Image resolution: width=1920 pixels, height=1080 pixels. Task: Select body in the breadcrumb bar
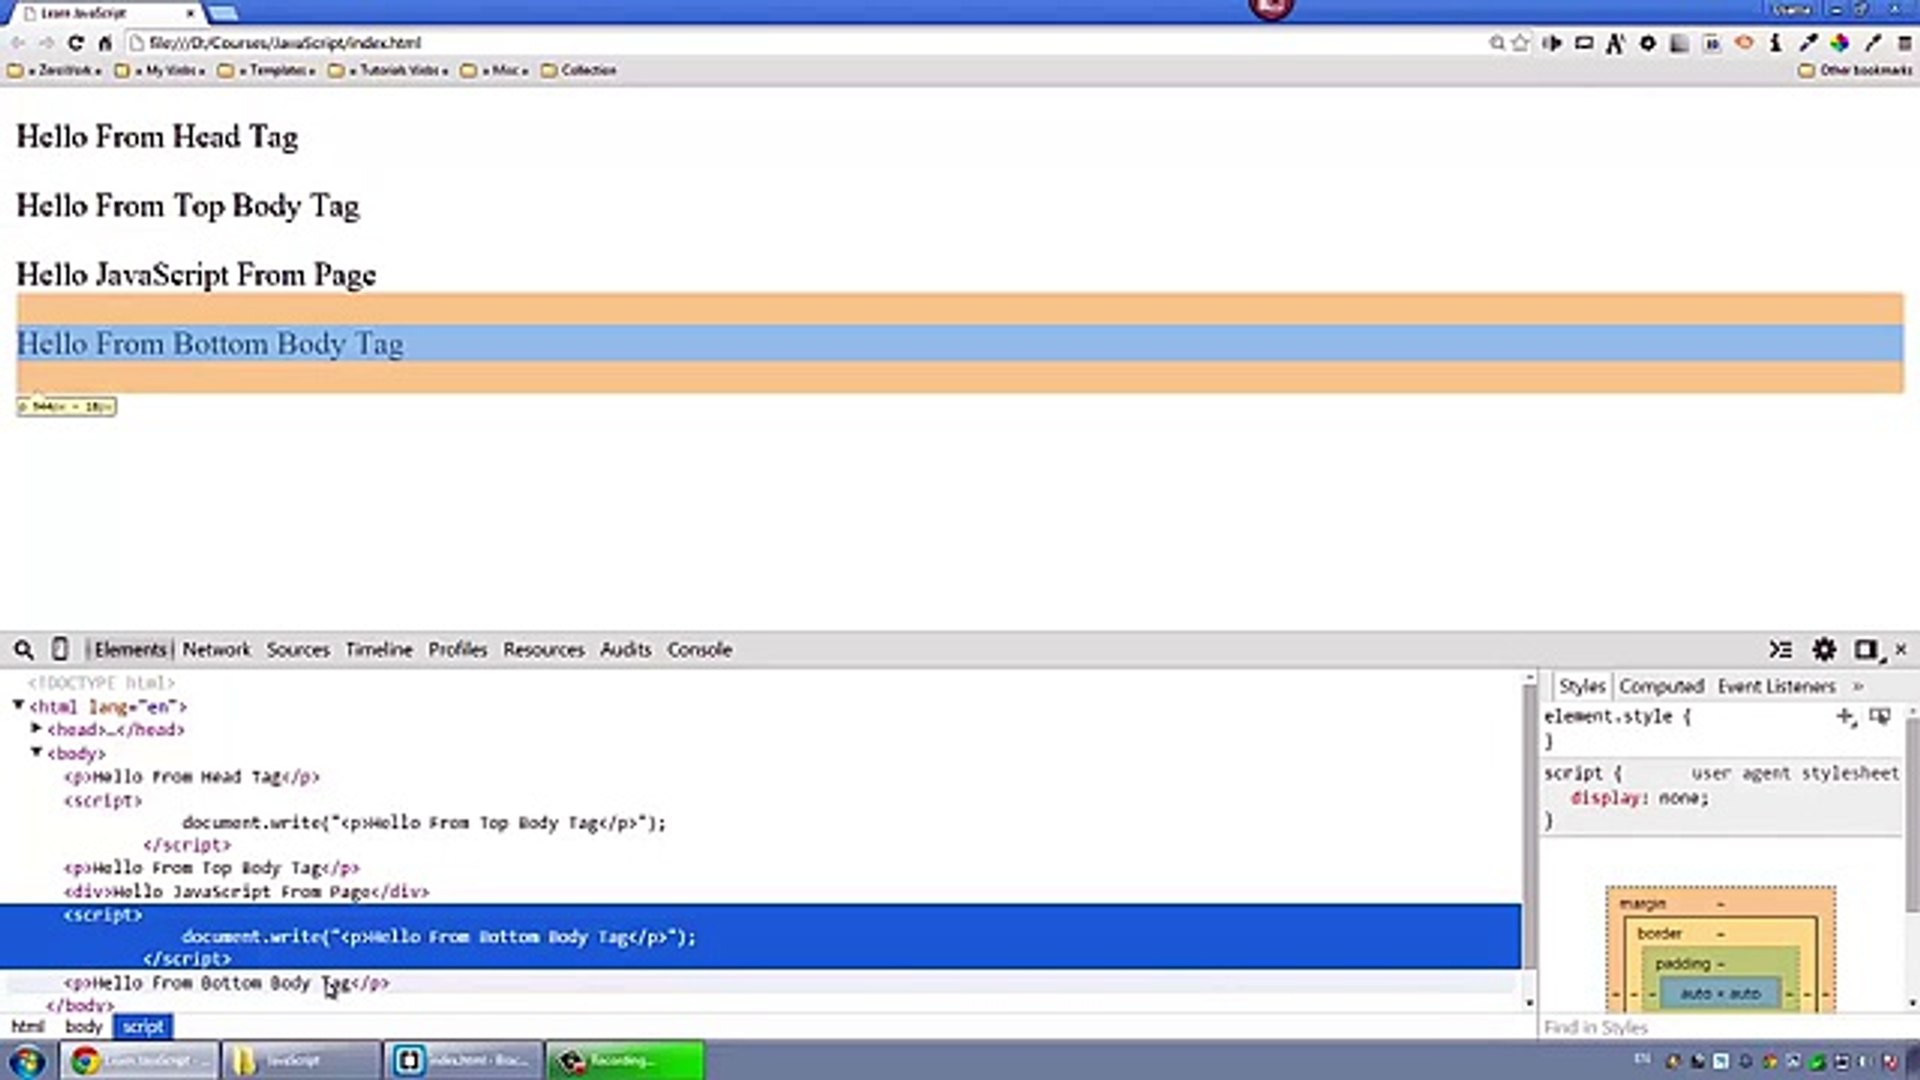(84, 1027)
